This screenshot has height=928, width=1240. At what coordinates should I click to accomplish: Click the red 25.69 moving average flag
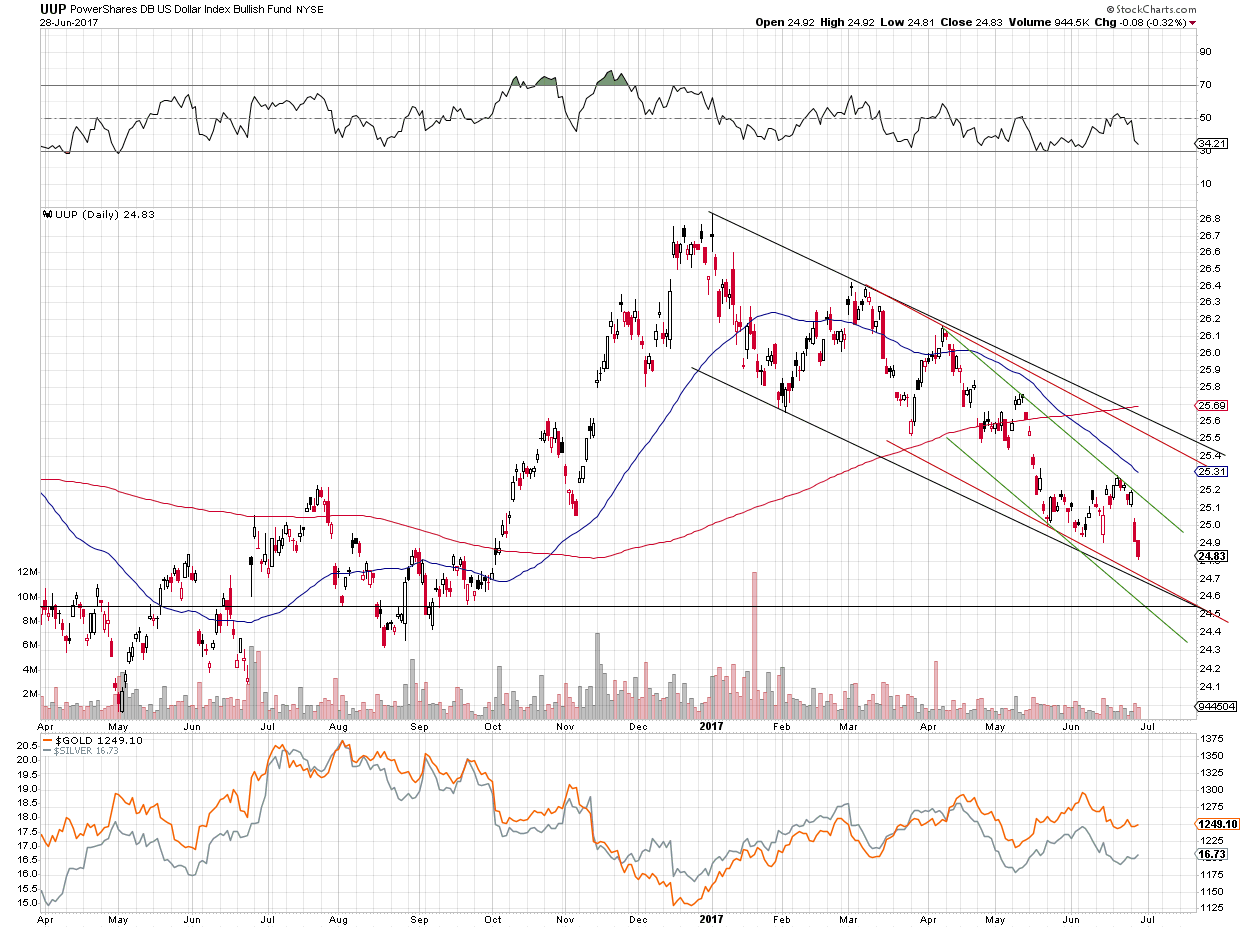point(1210,405)
